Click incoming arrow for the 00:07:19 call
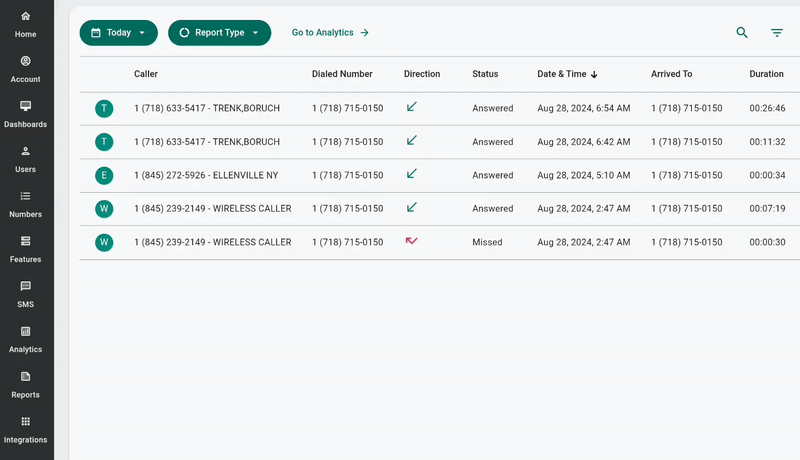 pos(412,207)
